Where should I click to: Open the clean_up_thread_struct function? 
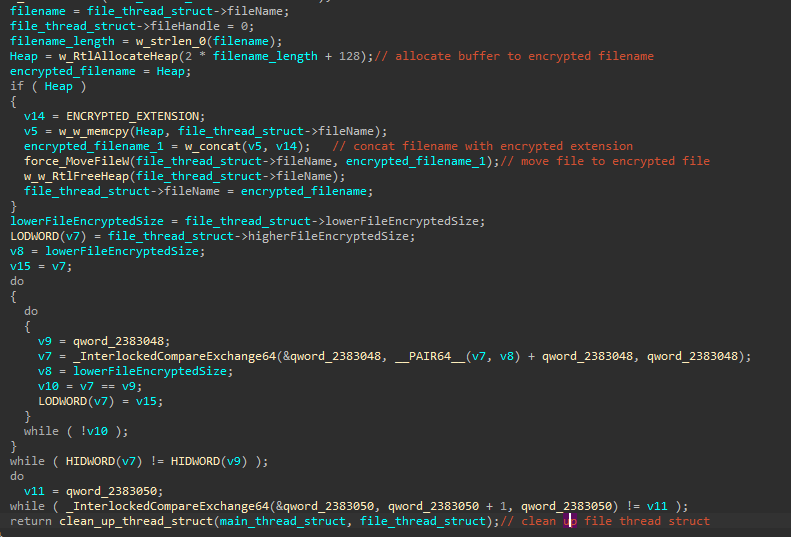pos(127,521)
